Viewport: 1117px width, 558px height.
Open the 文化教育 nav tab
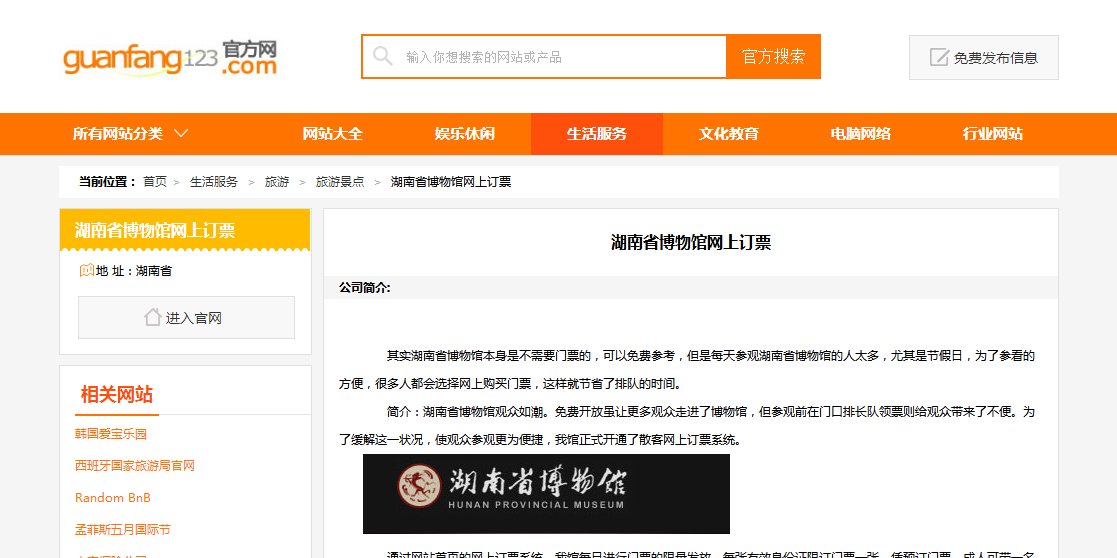729,133
